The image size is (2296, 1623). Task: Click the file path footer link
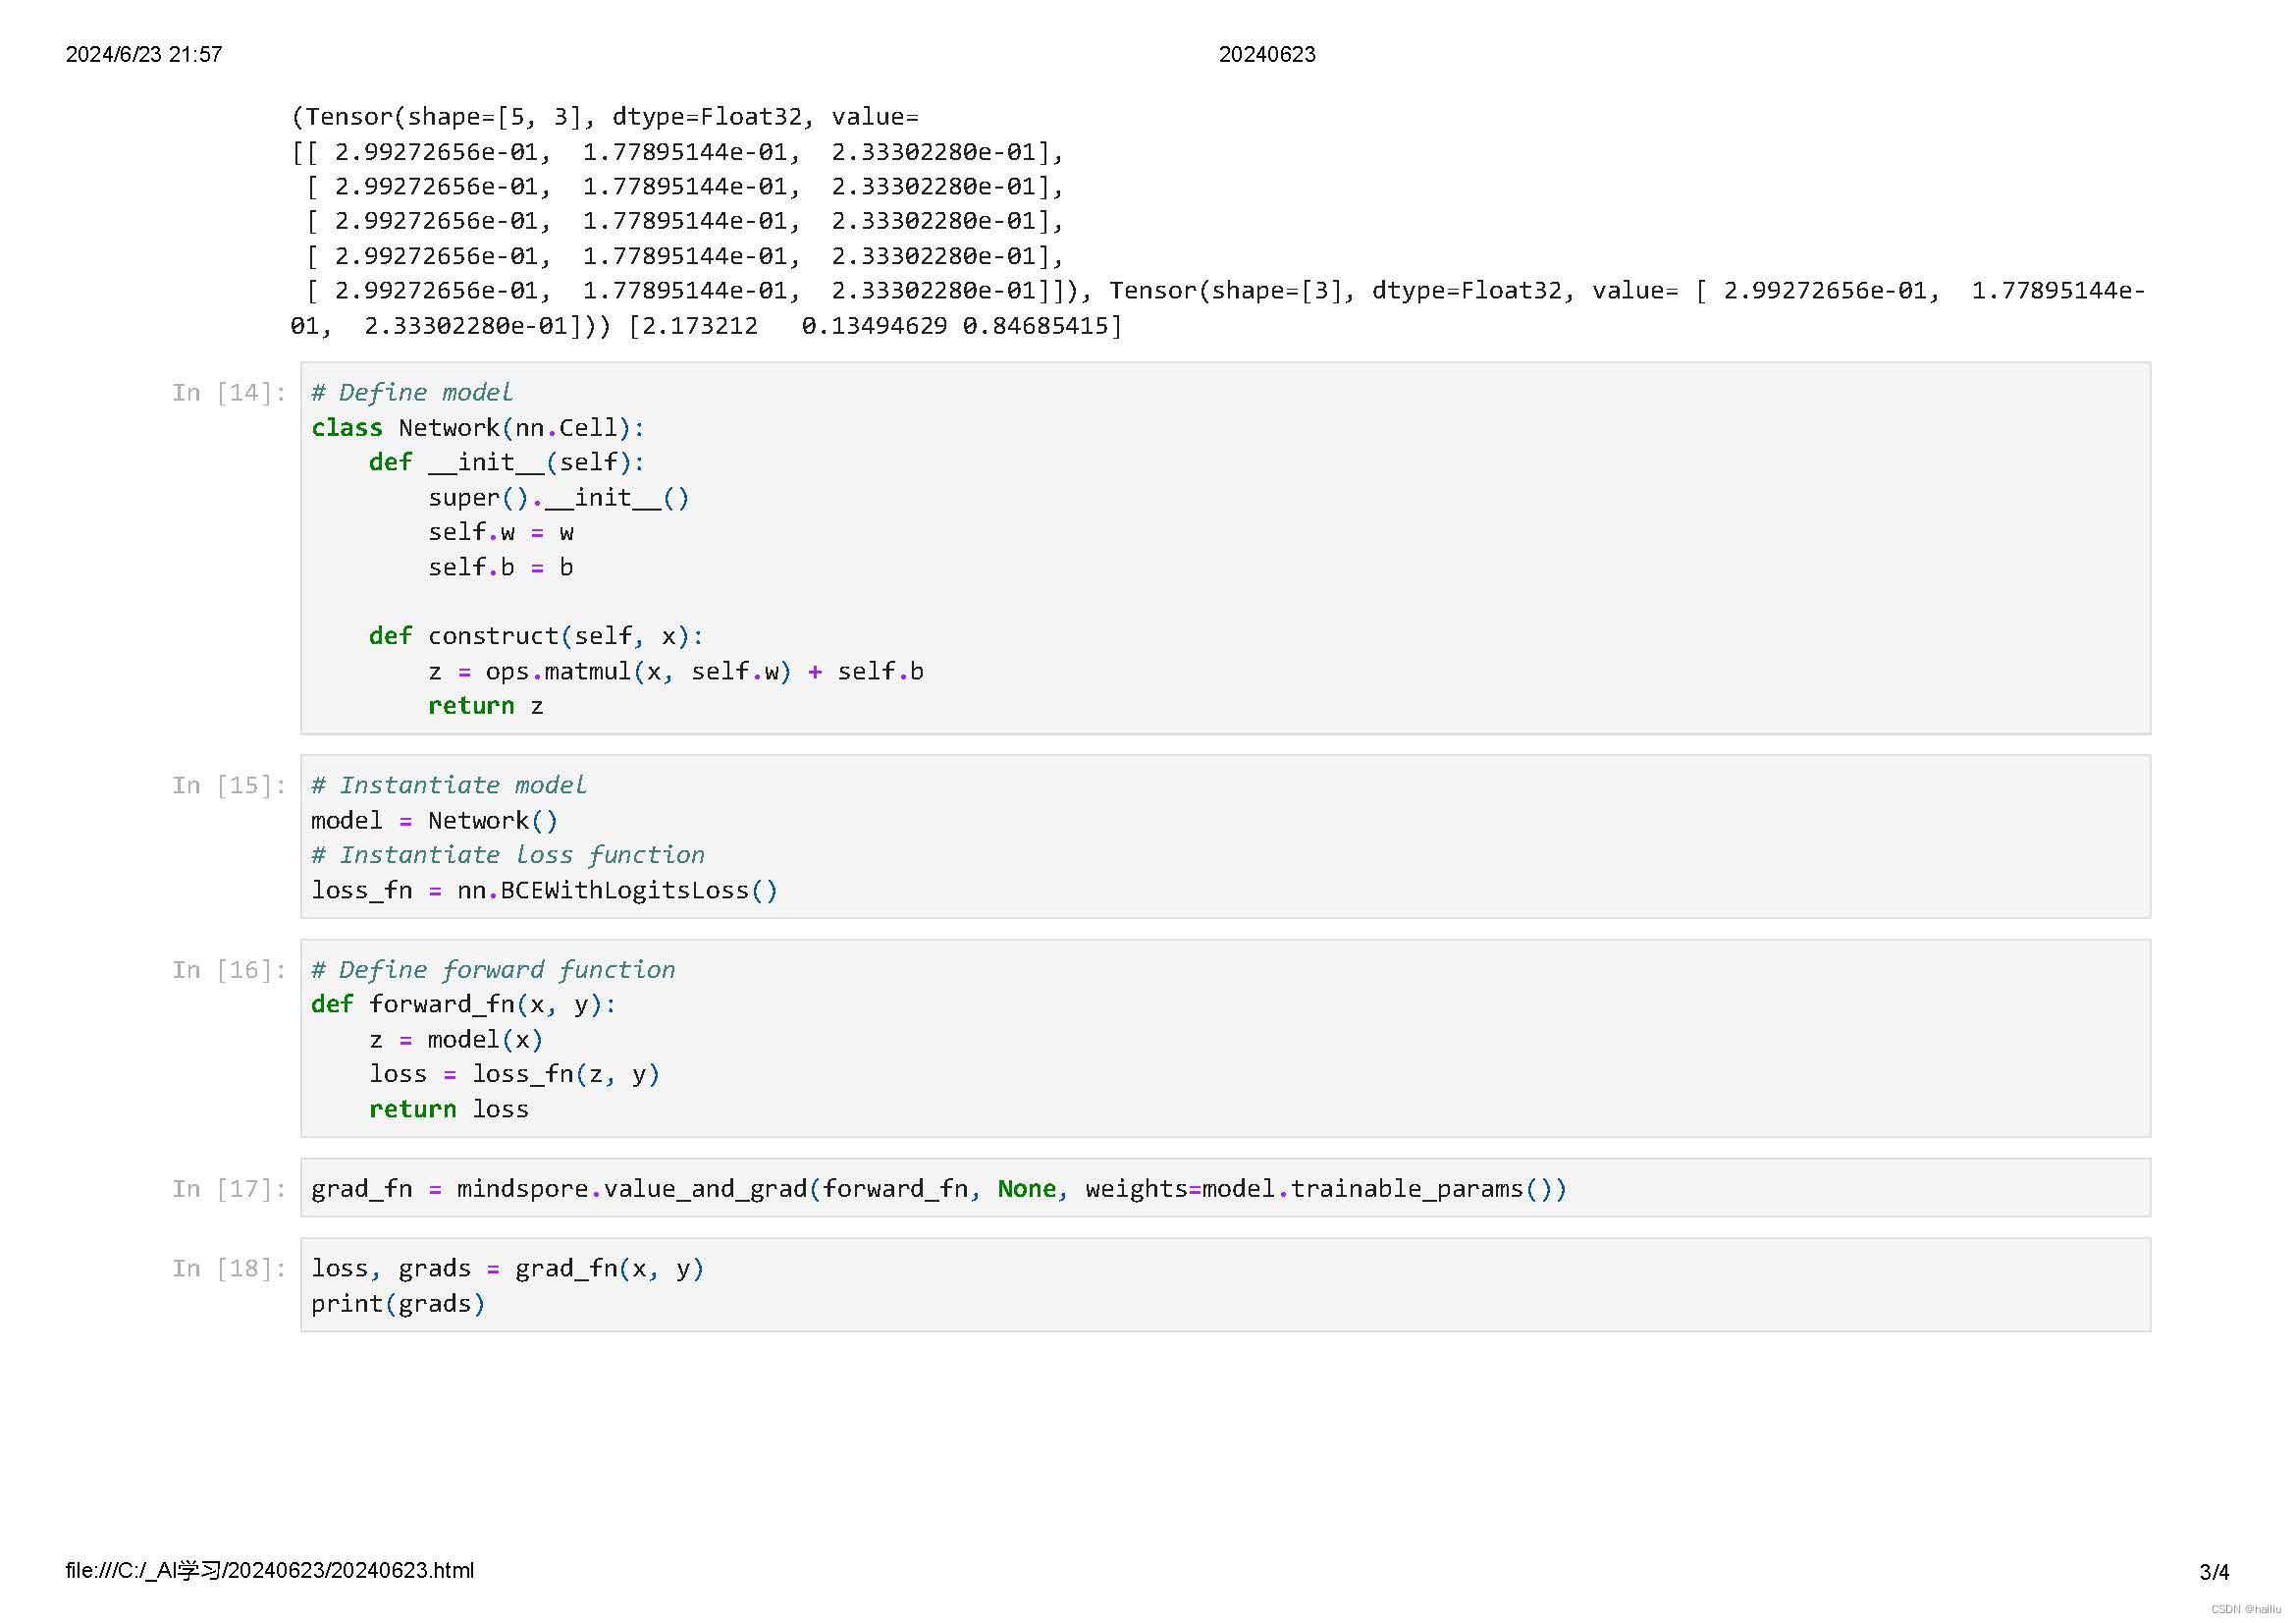pyautogui.click(x=270, y=1572)
